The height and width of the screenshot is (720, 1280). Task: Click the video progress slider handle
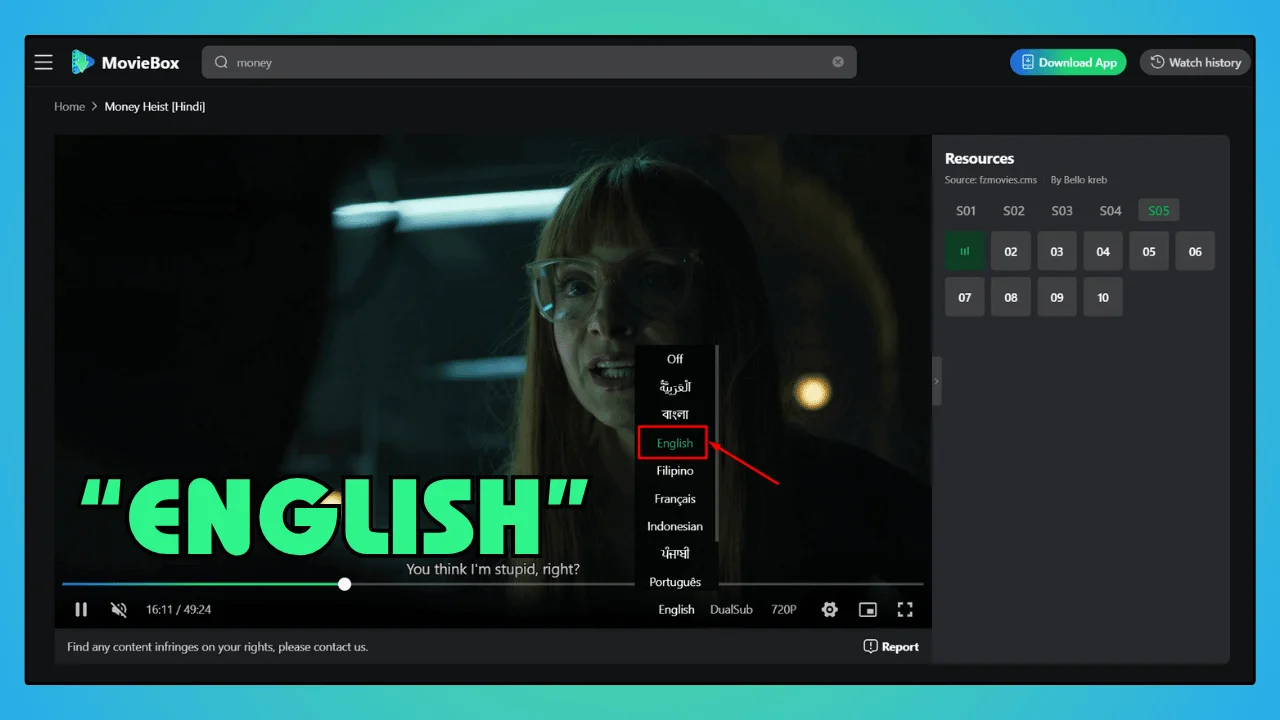point(345,584)
